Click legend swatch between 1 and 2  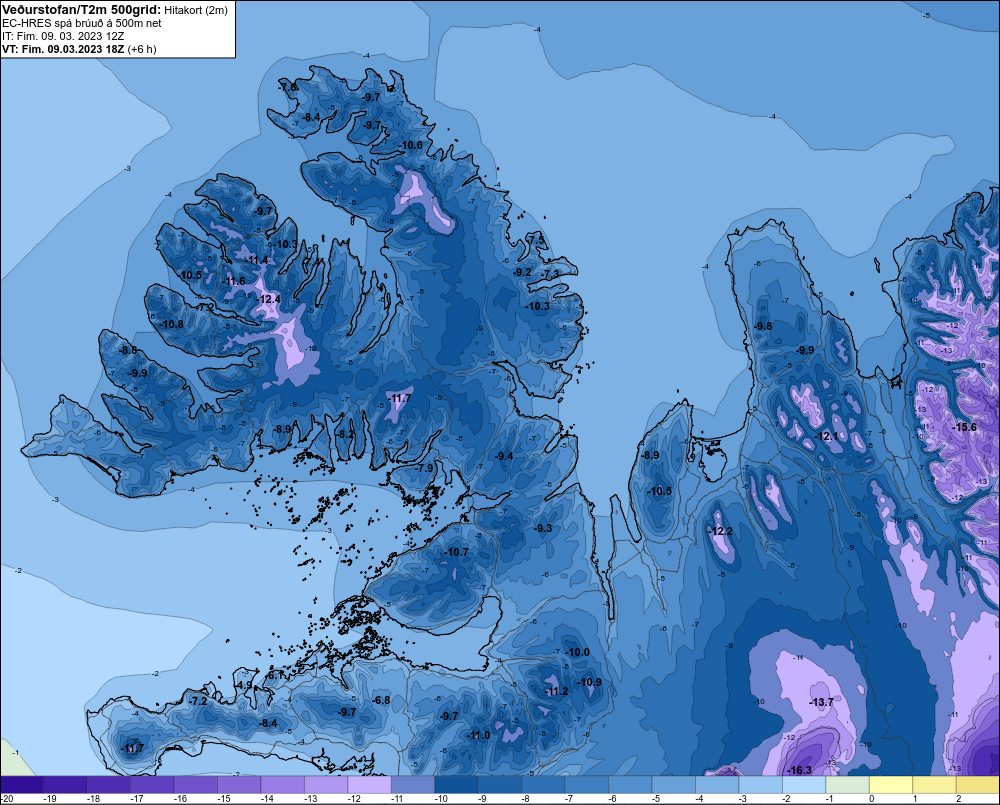[x=934, y=785]
